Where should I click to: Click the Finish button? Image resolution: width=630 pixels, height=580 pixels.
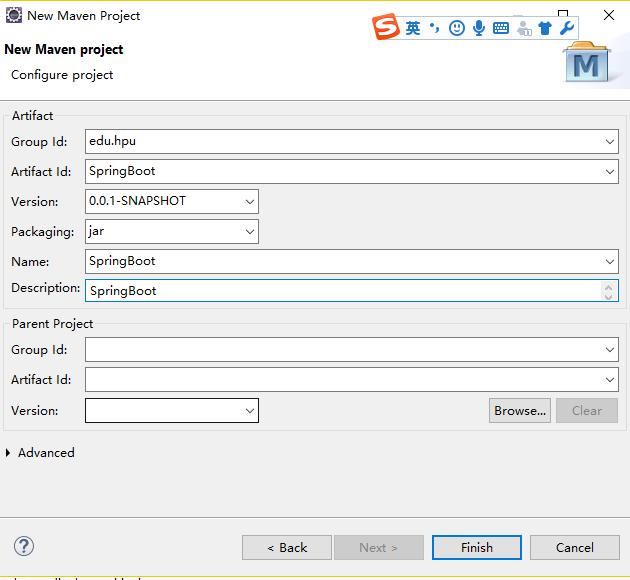[477, 547]
